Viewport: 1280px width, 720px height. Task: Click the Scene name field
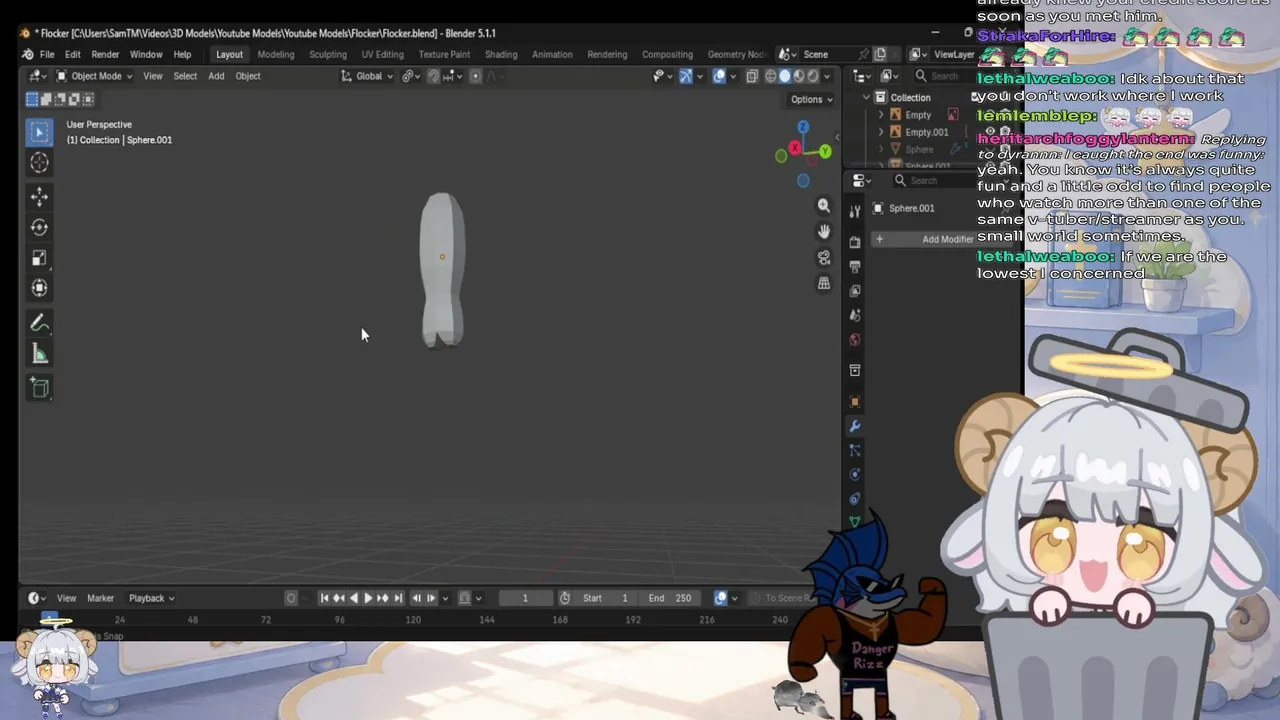click(830, 54)
